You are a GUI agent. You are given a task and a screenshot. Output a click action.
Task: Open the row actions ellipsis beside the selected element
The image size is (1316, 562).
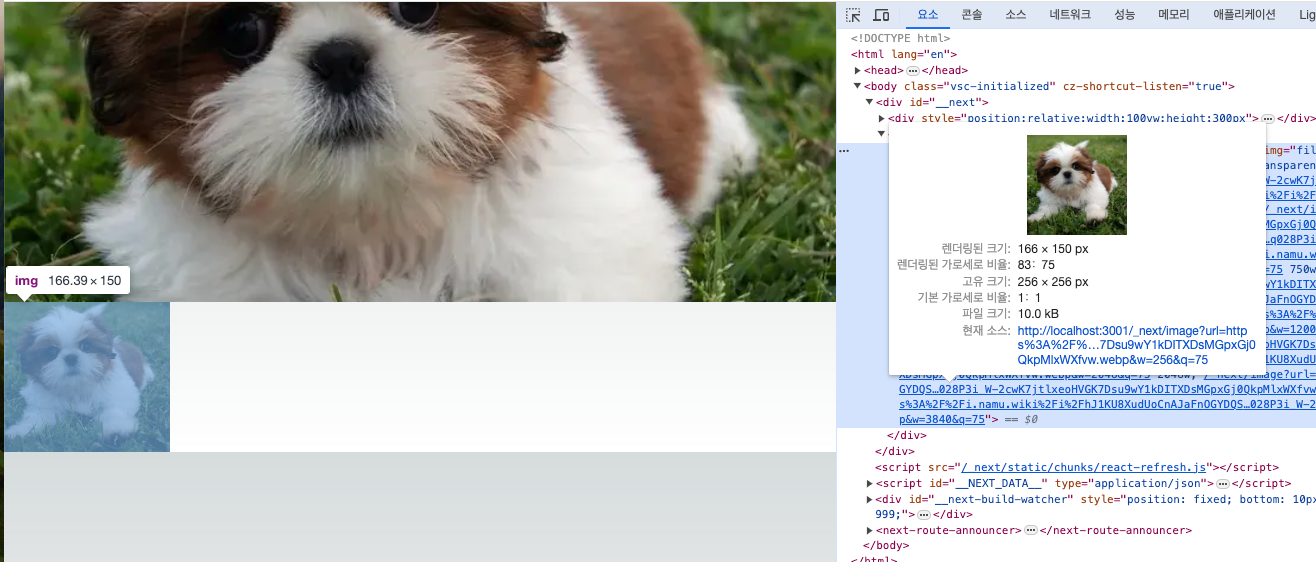(844, 150)
